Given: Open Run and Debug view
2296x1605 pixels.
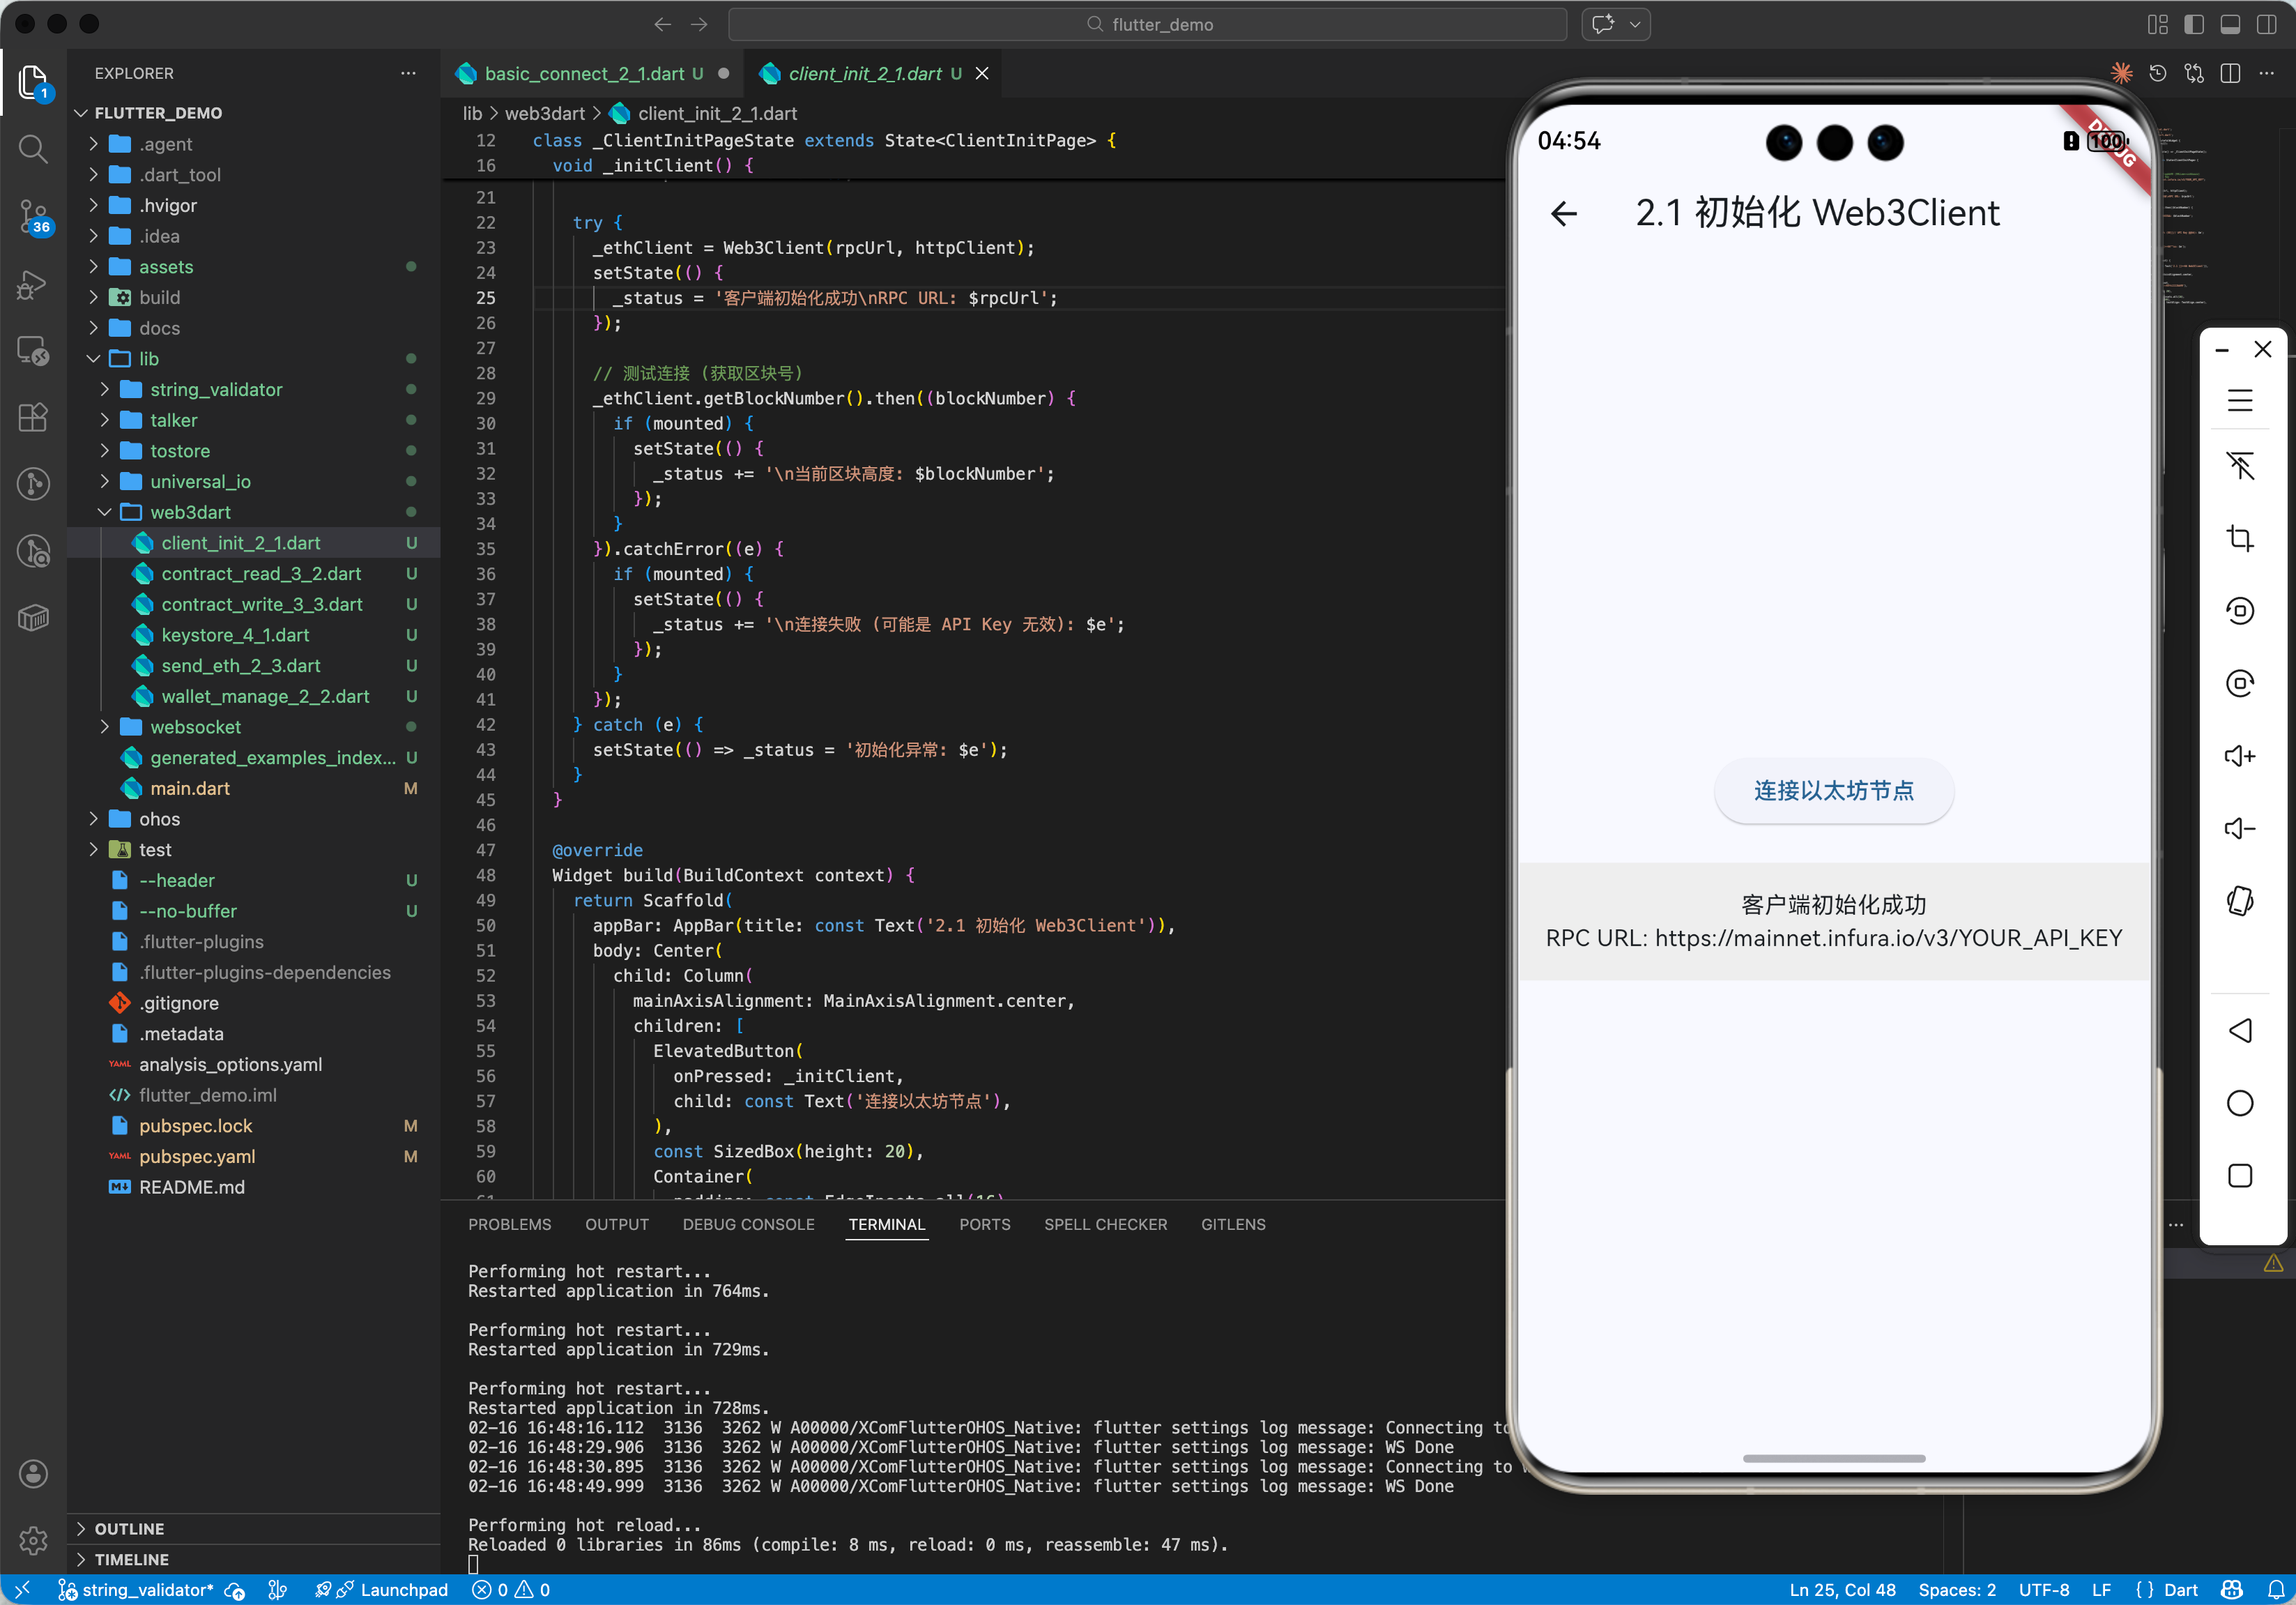Looking at the screenshot, I should click(33, 285).
